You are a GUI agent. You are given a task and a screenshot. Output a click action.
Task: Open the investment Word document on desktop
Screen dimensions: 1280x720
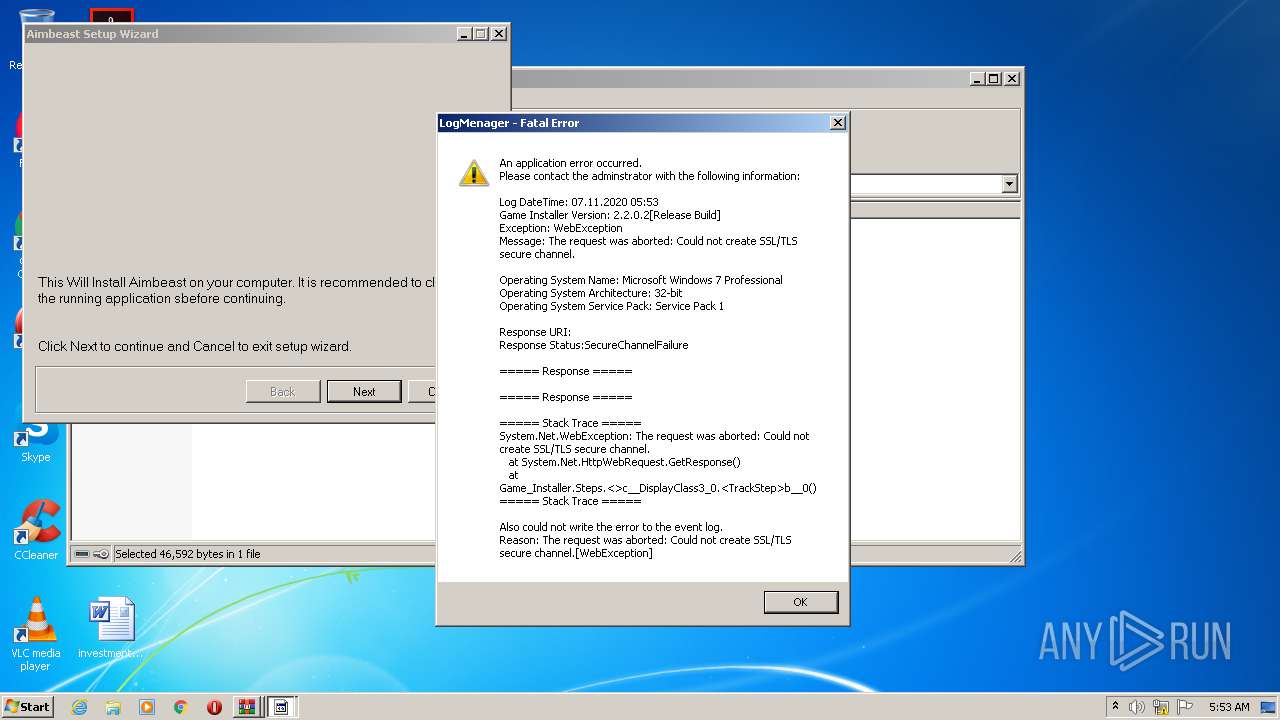(x=111, y=629)
